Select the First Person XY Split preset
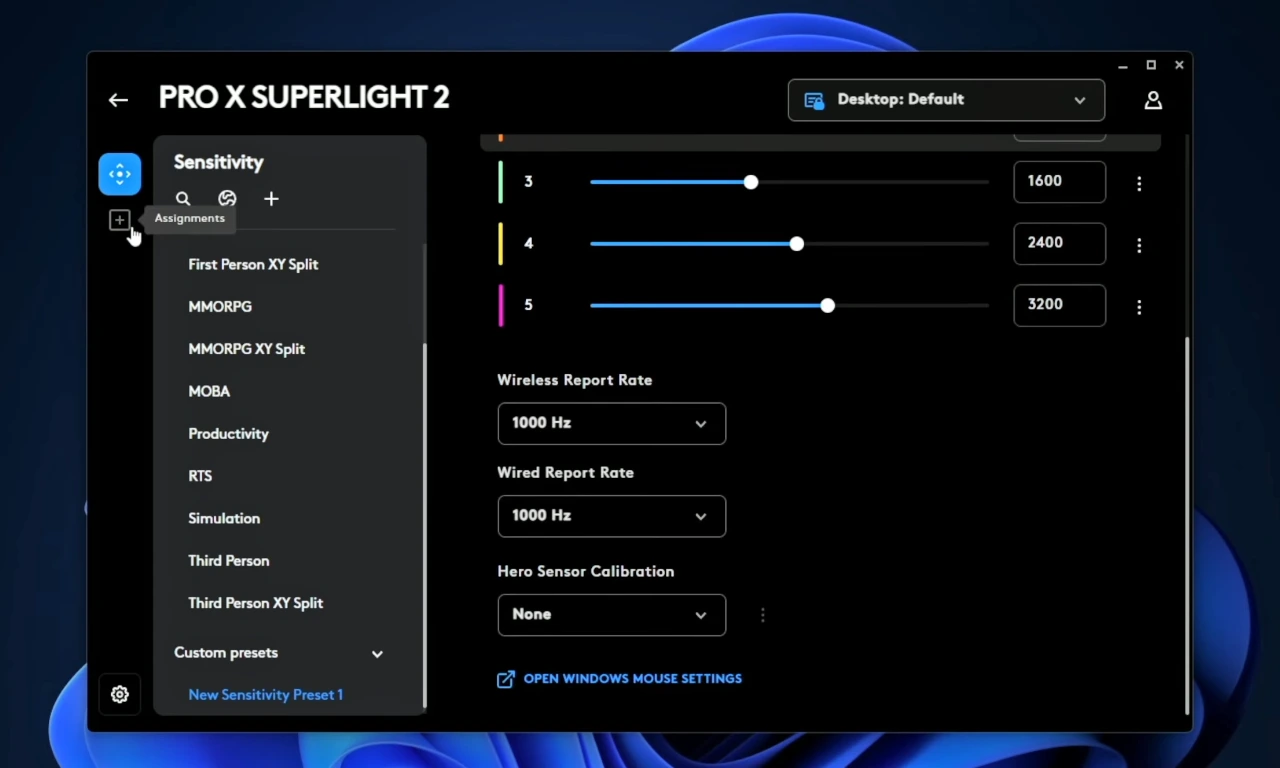Screen dimensions: 1280x768 253,264
